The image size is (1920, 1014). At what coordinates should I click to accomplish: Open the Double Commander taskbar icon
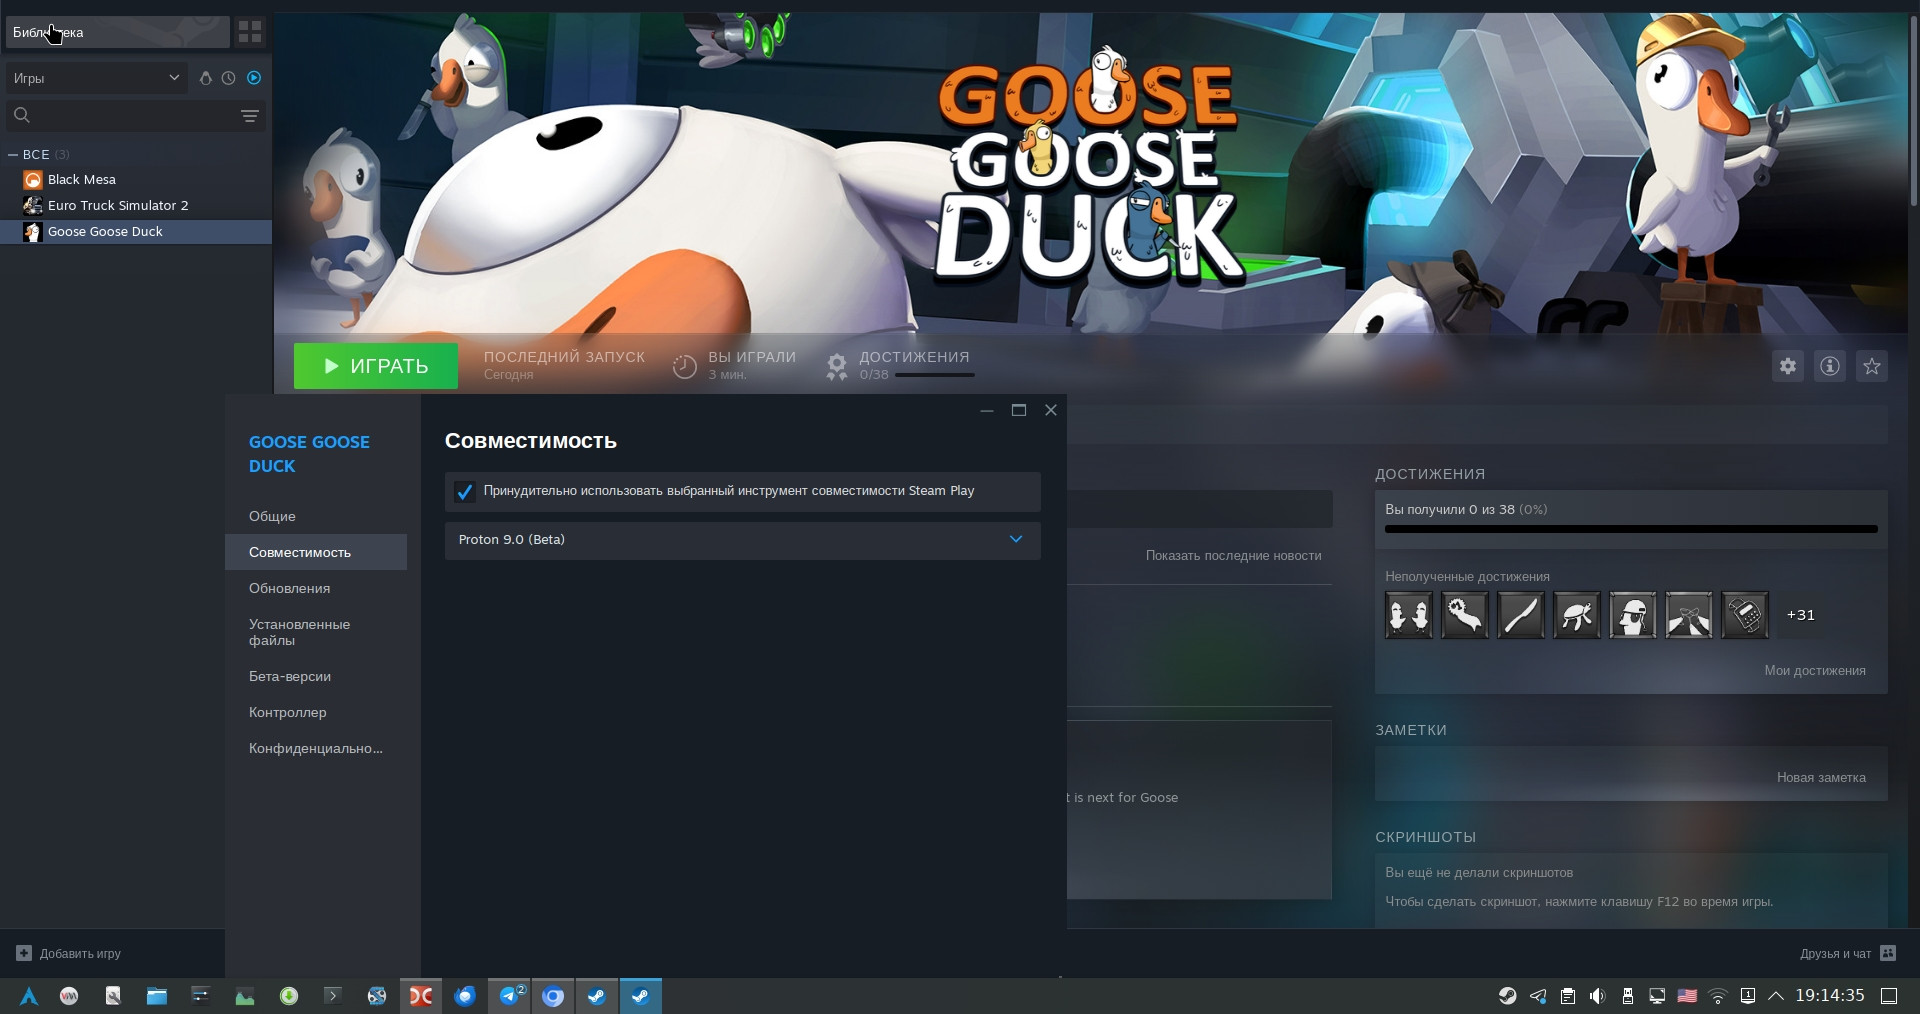tap(421, 996)
